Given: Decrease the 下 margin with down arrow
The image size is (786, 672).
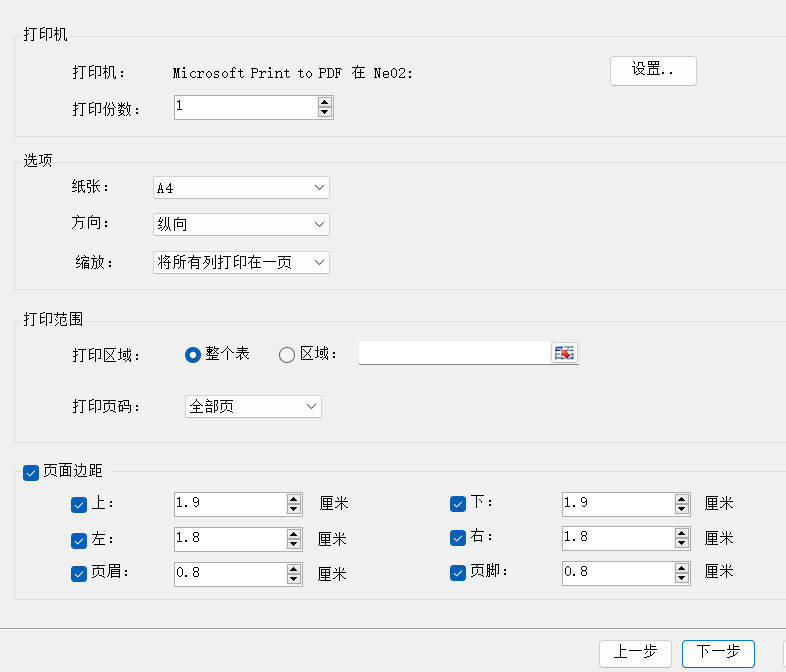Looking at the screenshot, I should (x=683, y=509).
